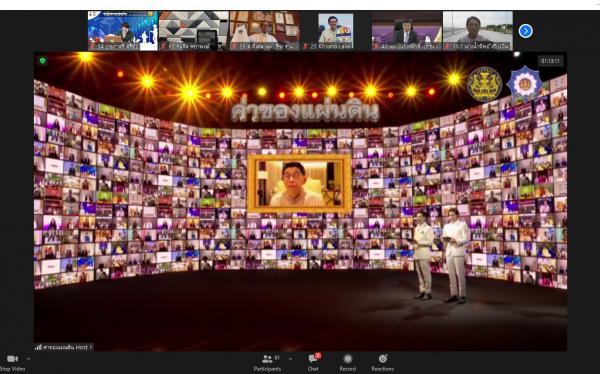Select the thumbnail of man with framed certificates
600x374 pixels.
pyautogui.click(x=265, y=31)
